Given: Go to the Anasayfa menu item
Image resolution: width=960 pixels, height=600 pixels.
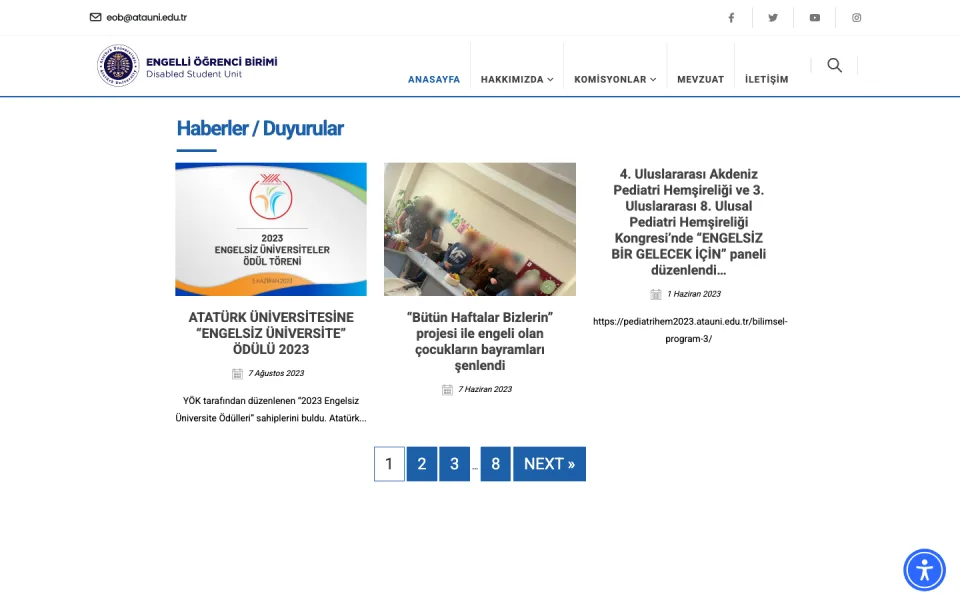Looking at the screenshot, I should tap(434, 80).
